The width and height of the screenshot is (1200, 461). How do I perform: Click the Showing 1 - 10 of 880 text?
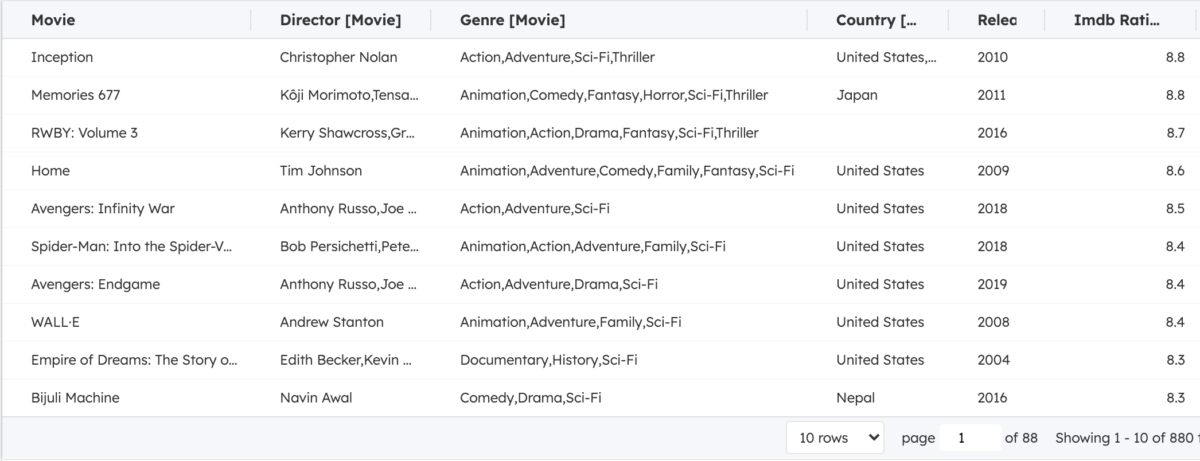[1127, 438]
